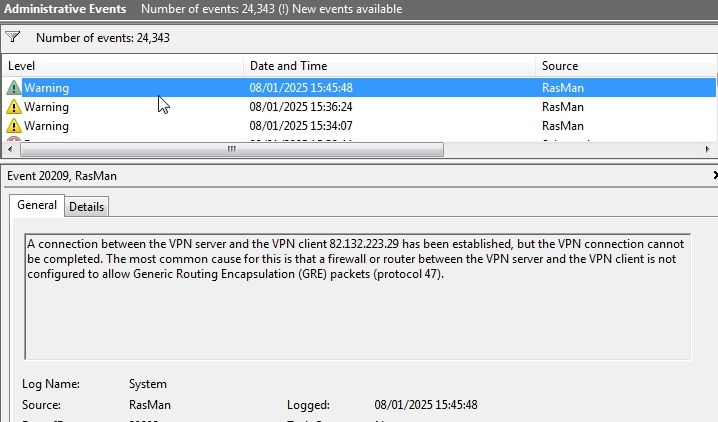718x422 pixels.
Task: Click the RasMan source of the 15:45:48 event
Action: 563,88
